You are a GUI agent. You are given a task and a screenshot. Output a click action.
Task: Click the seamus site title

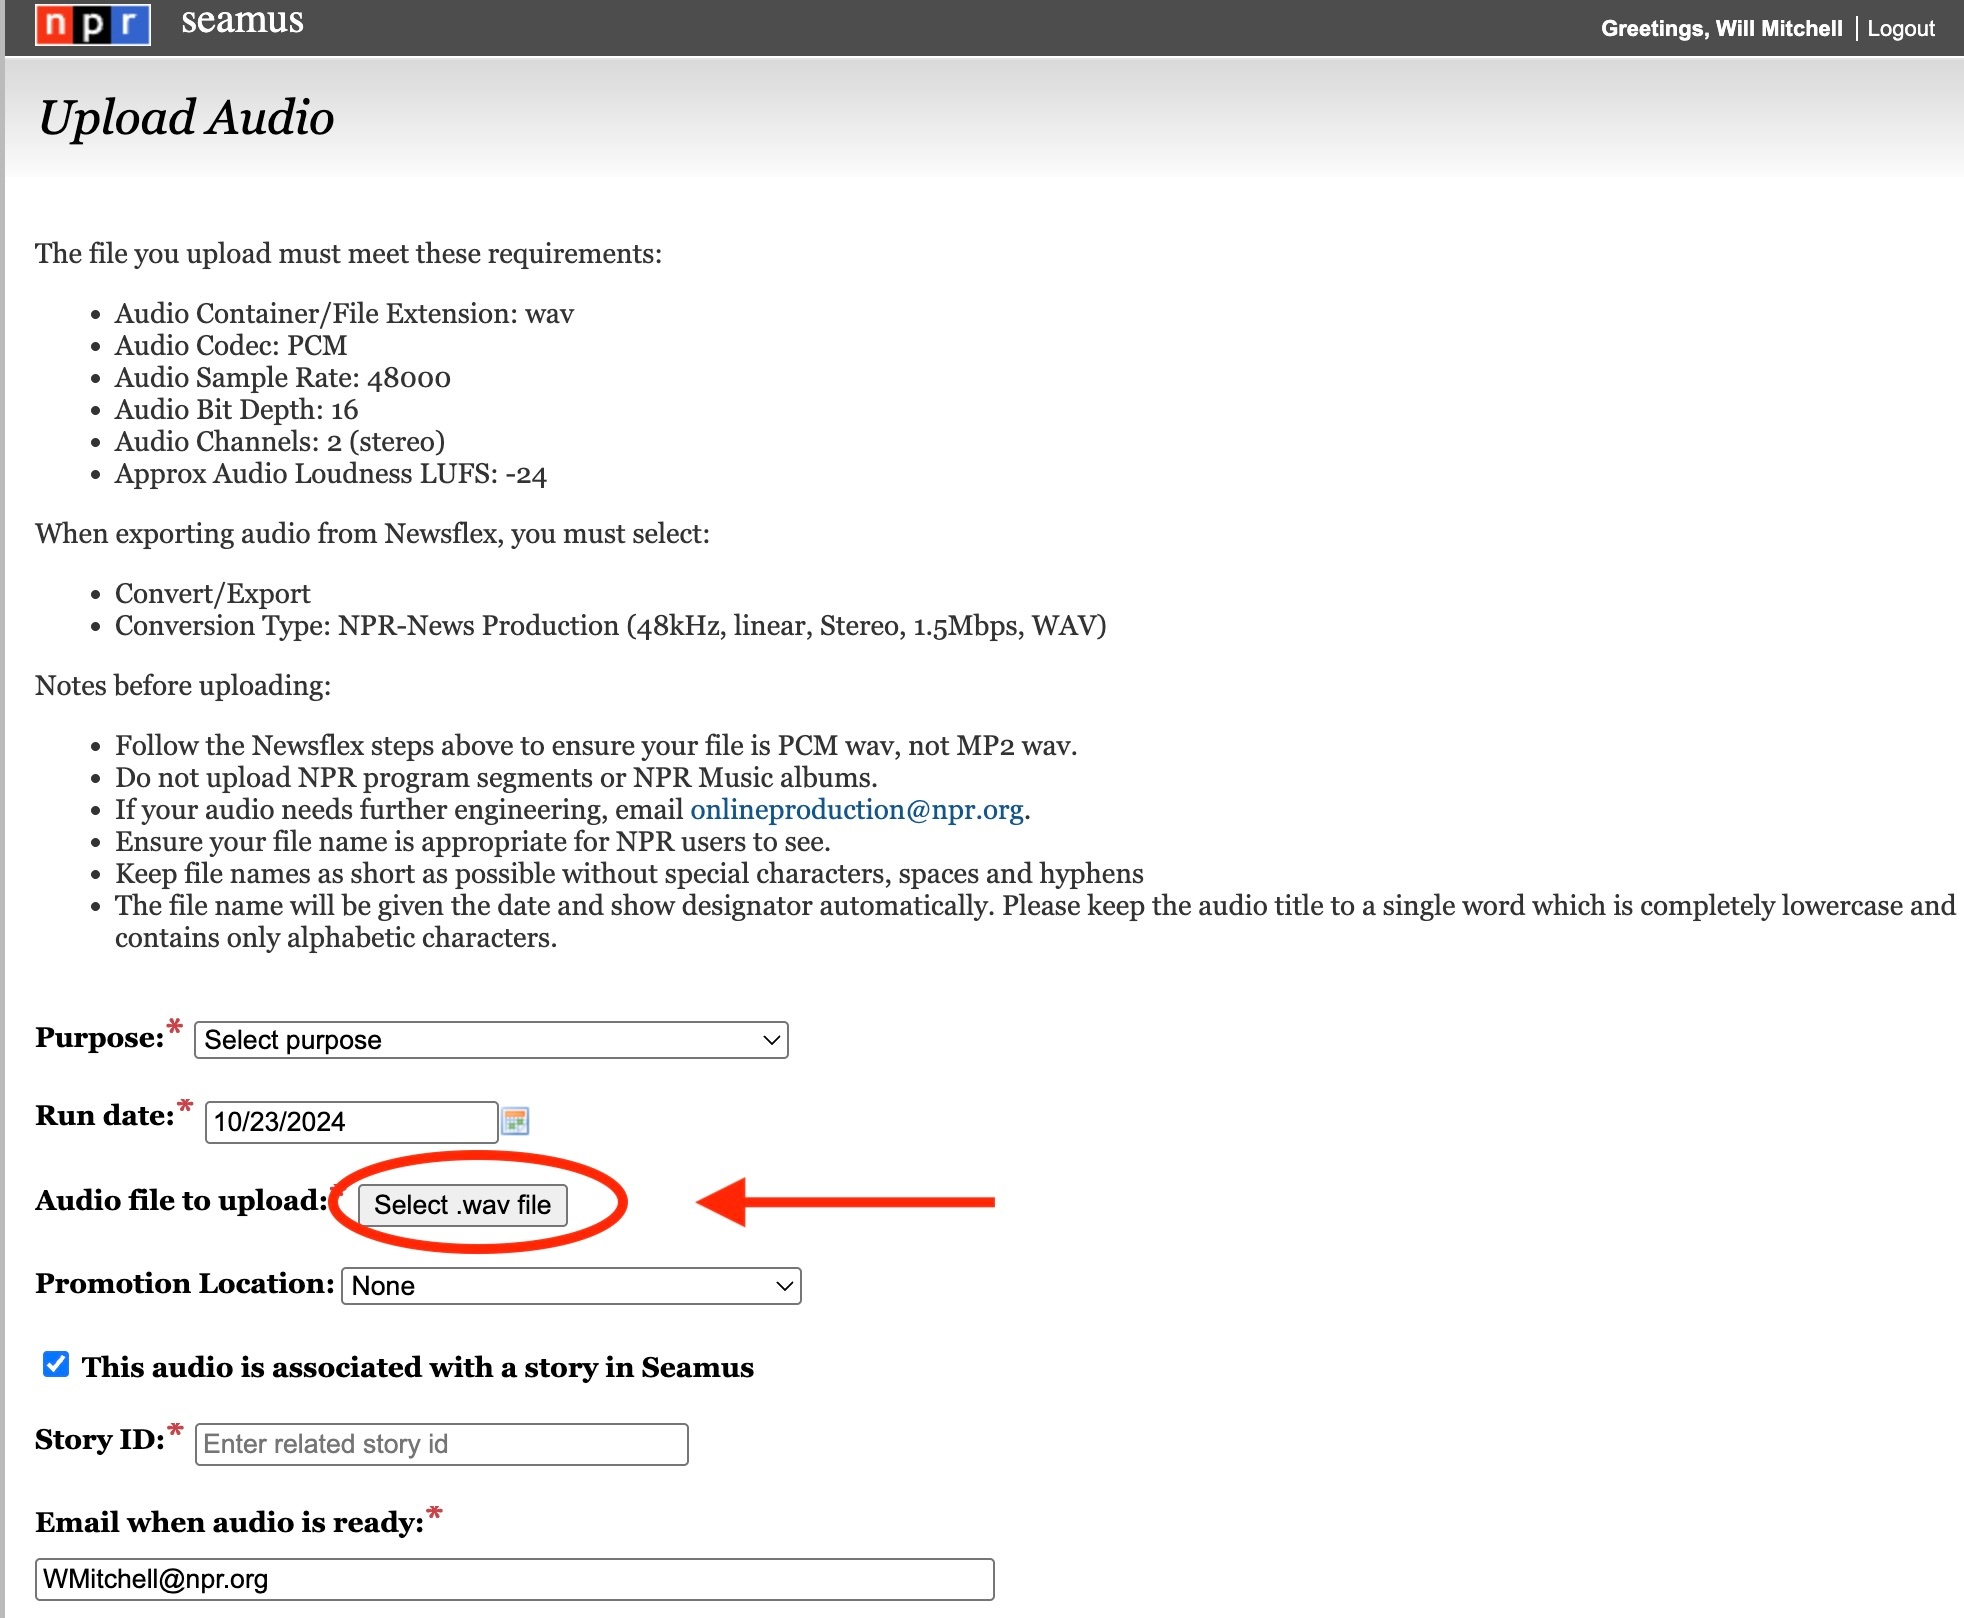coord(242,20)
